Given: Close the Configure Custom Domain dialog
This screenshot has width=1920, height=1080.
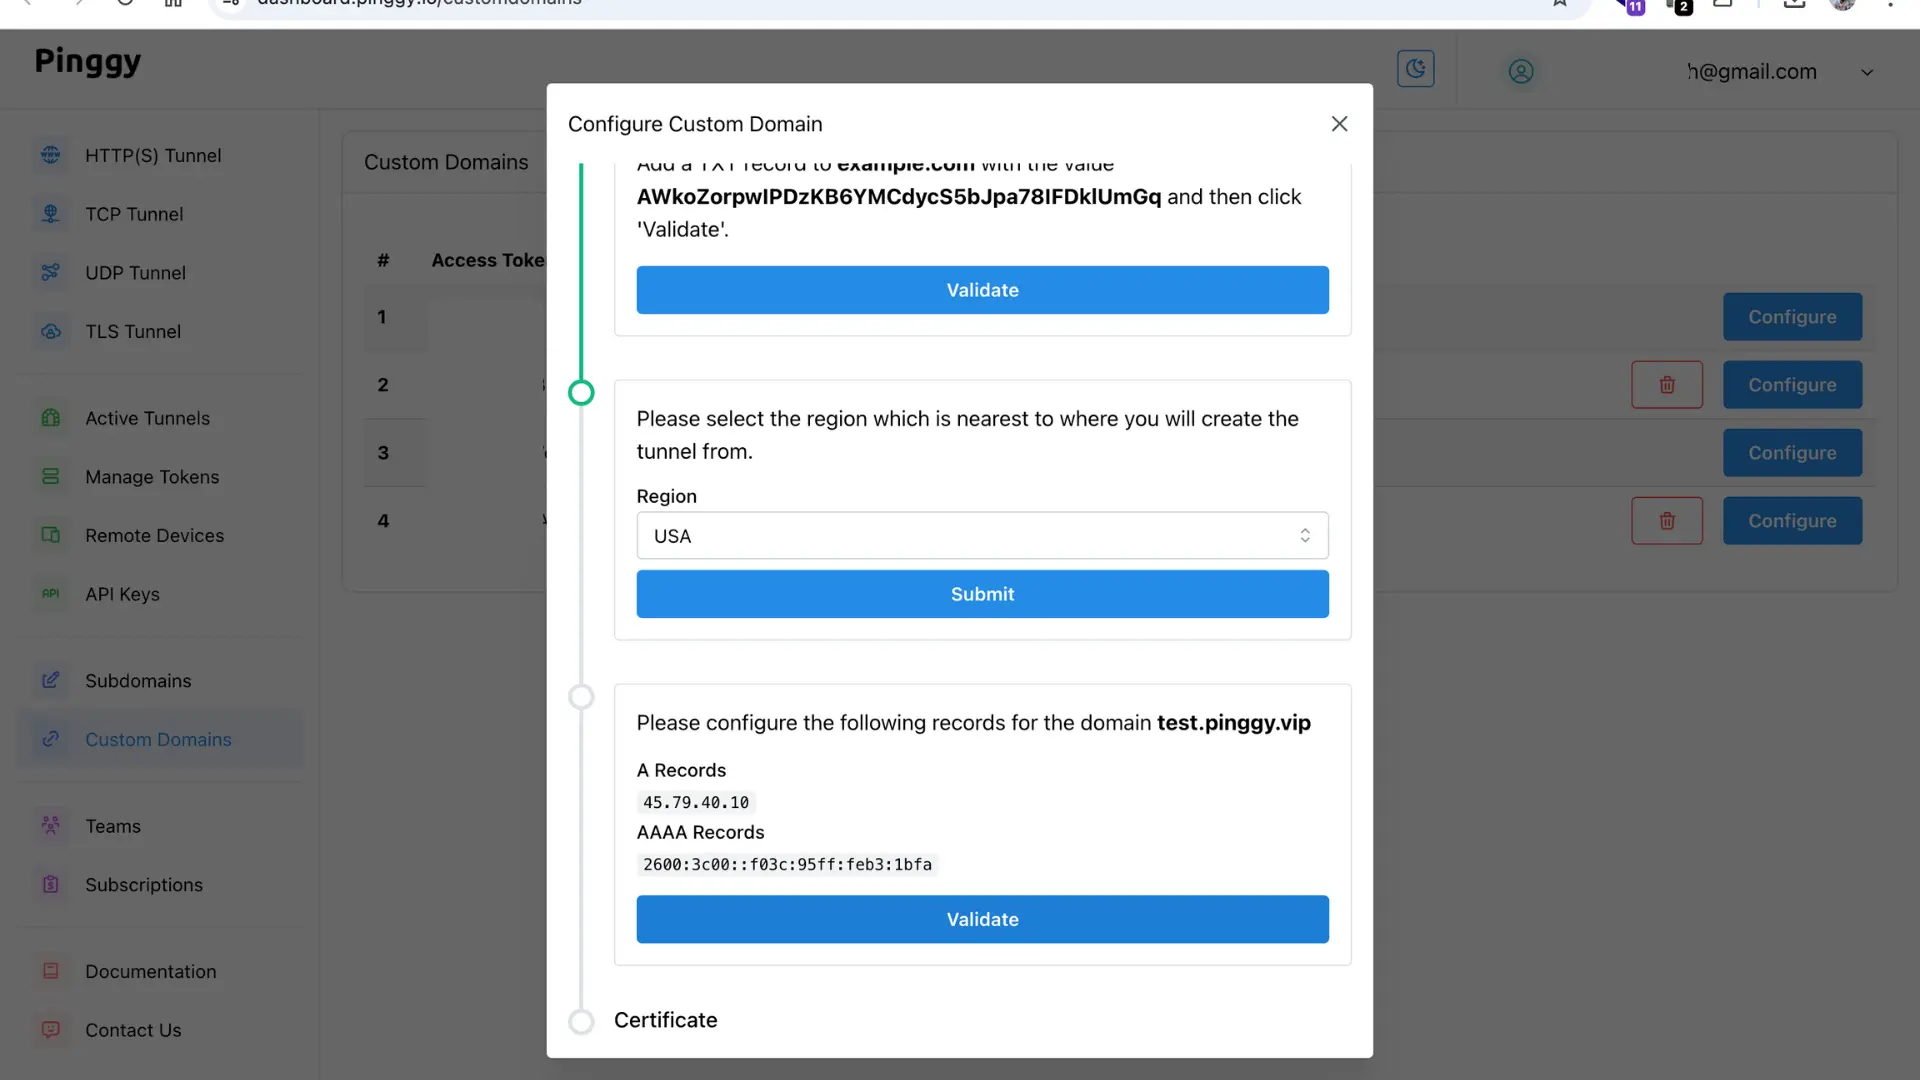Looking at the screenshot, I should click(1339, 124).
